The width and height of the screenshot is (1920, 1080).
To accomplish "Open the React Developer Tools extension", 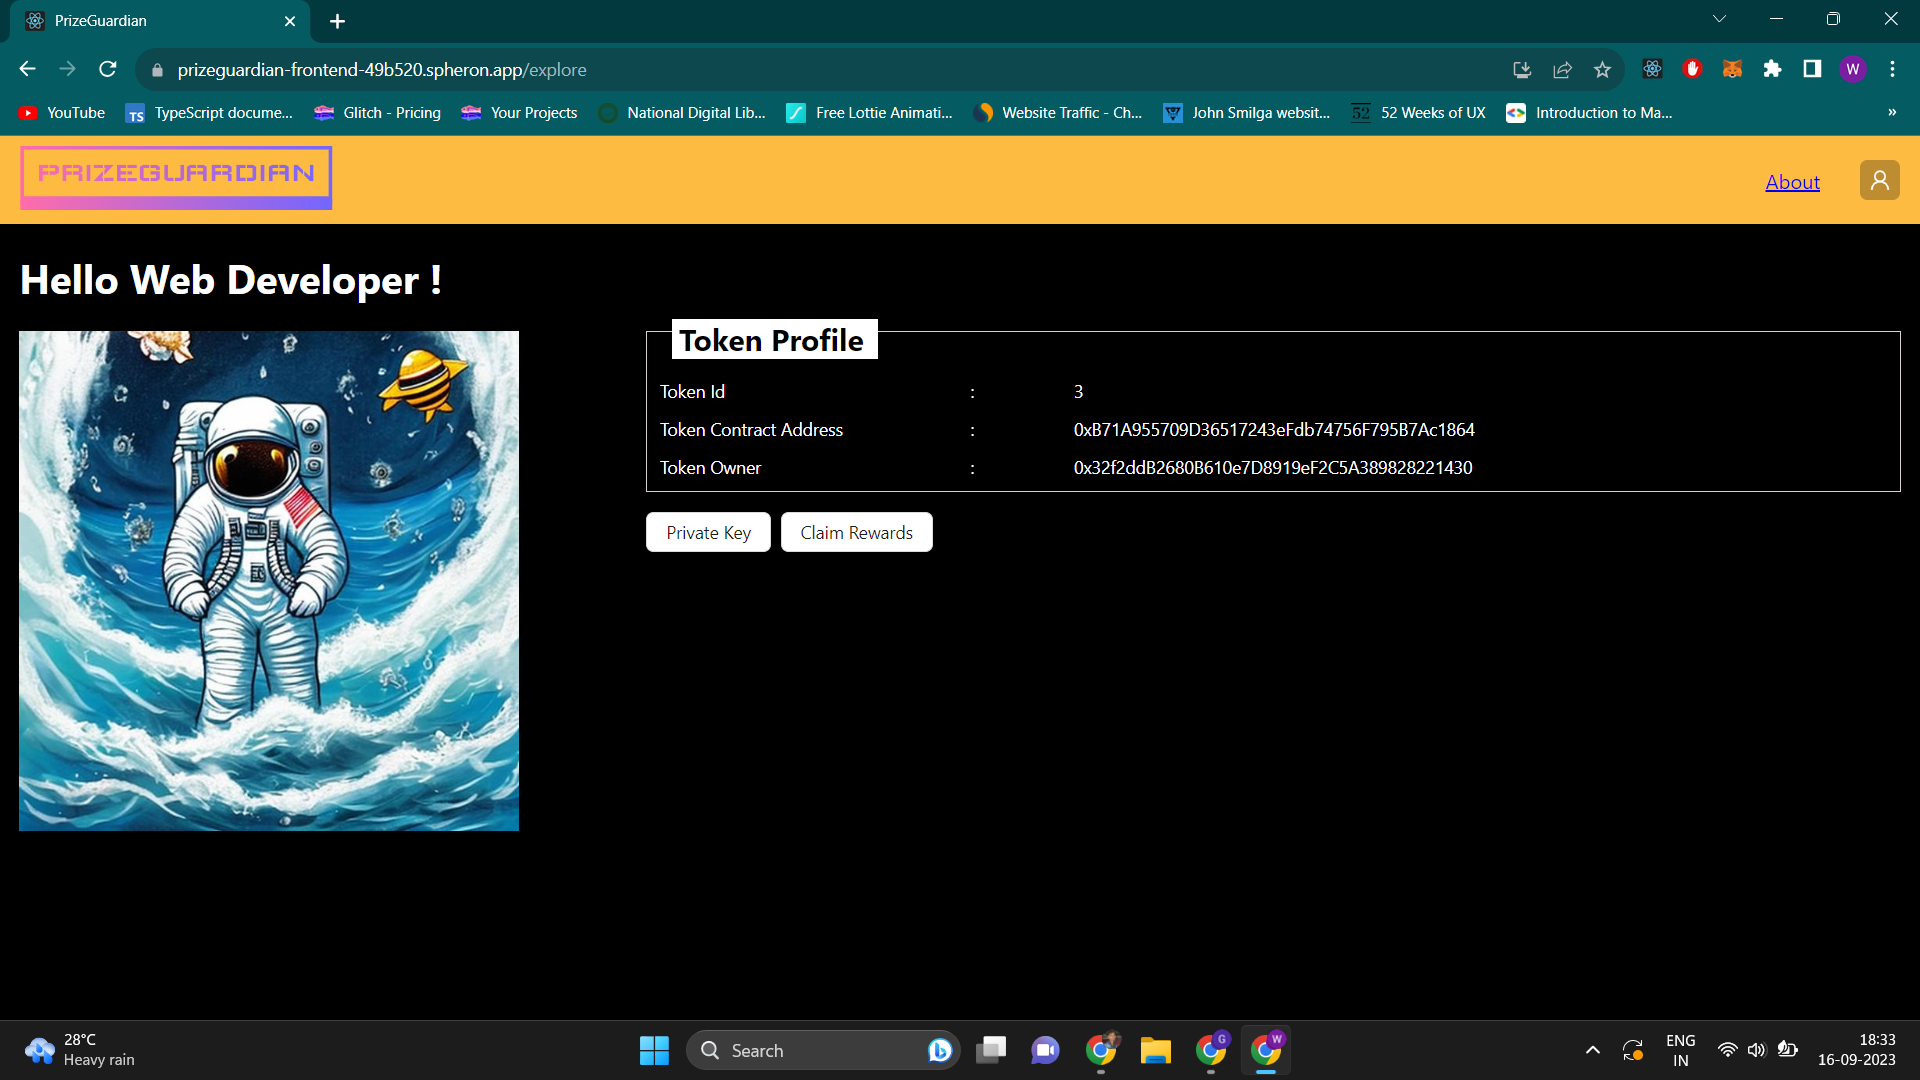I will (x=1652, y=69).
